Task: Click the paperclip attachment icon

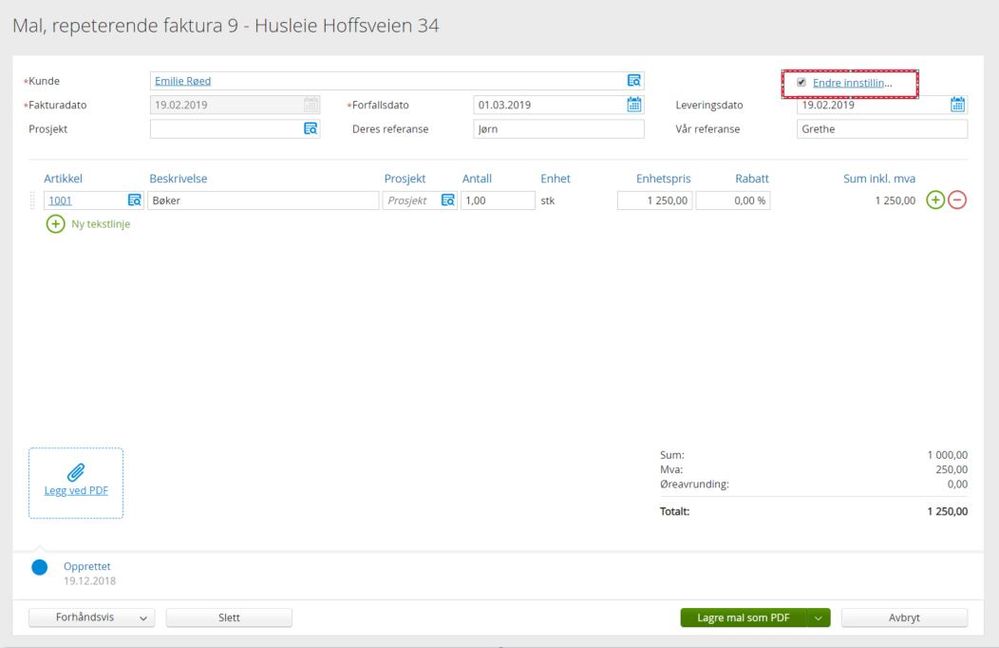Action: tap(76, 472)
